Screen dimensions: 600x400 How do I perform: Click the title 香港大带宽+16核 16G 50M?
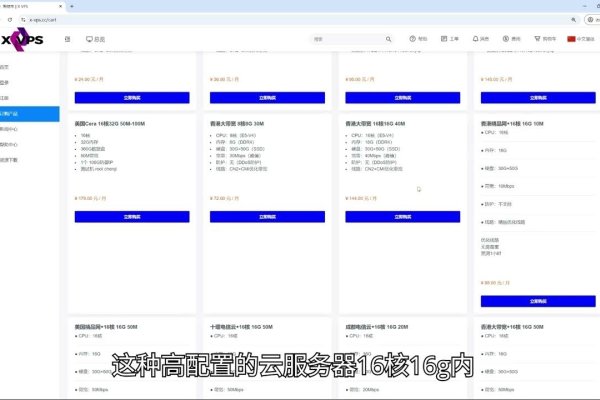pyautogui.click(x=512, y=327)
